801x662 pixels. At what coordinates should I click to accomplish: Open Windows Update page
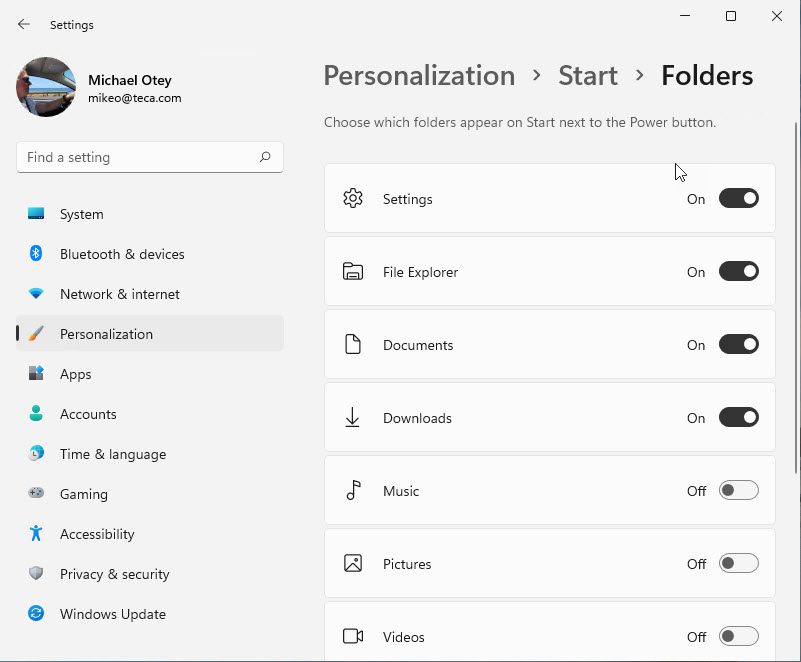(150, 613)
